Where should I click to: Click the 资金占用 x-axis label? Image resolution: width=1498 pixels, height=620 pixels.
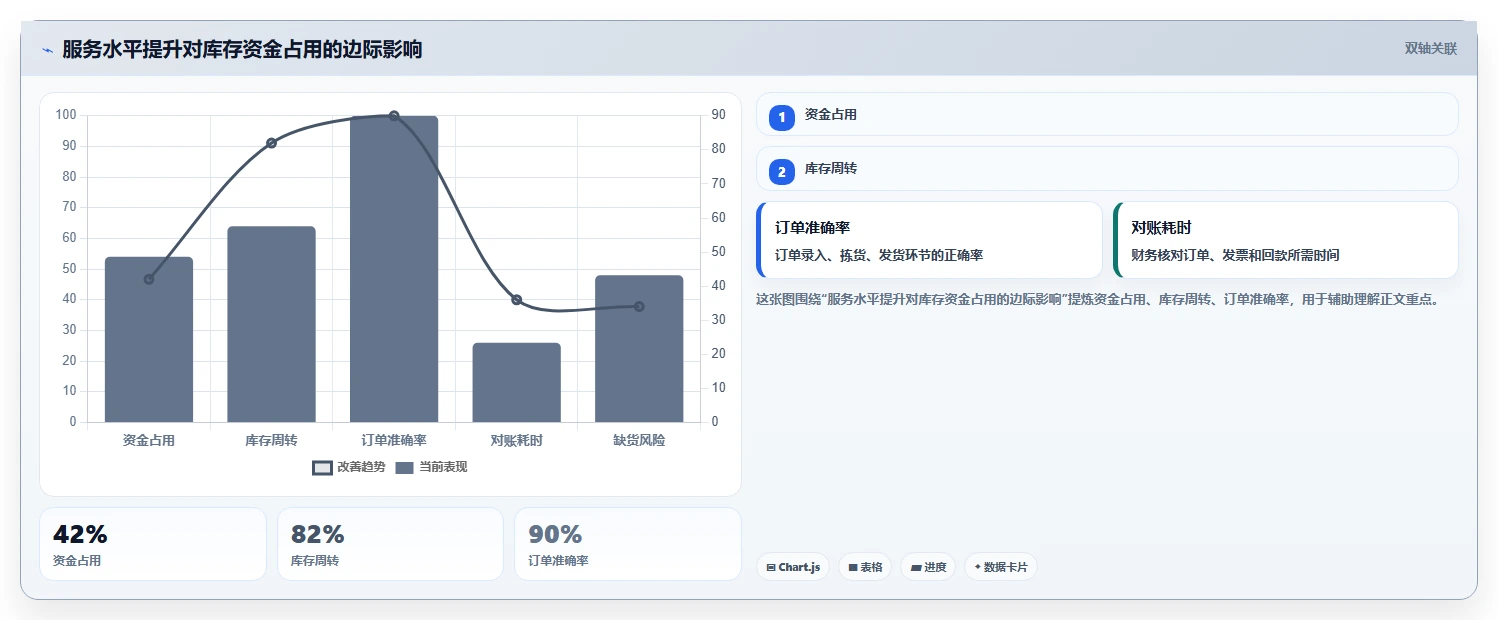(149, 440)
